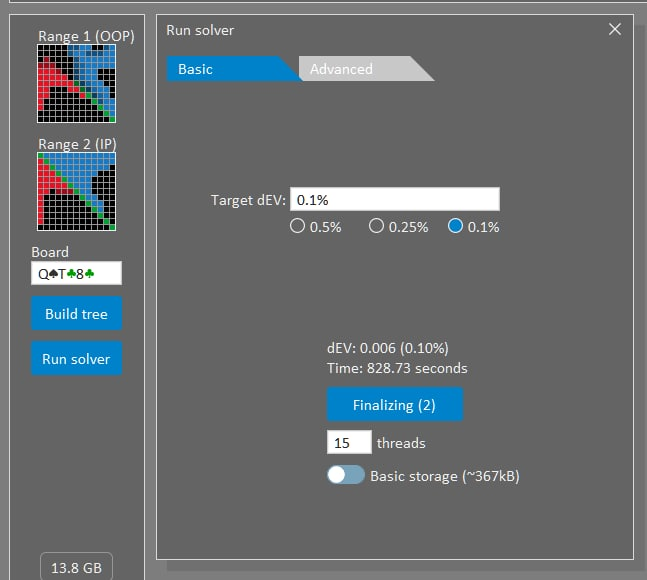Click the Range 2 (IP) label
Image resolution: width=647 pixels, height=580 pixels.
[x=77, y=144]
